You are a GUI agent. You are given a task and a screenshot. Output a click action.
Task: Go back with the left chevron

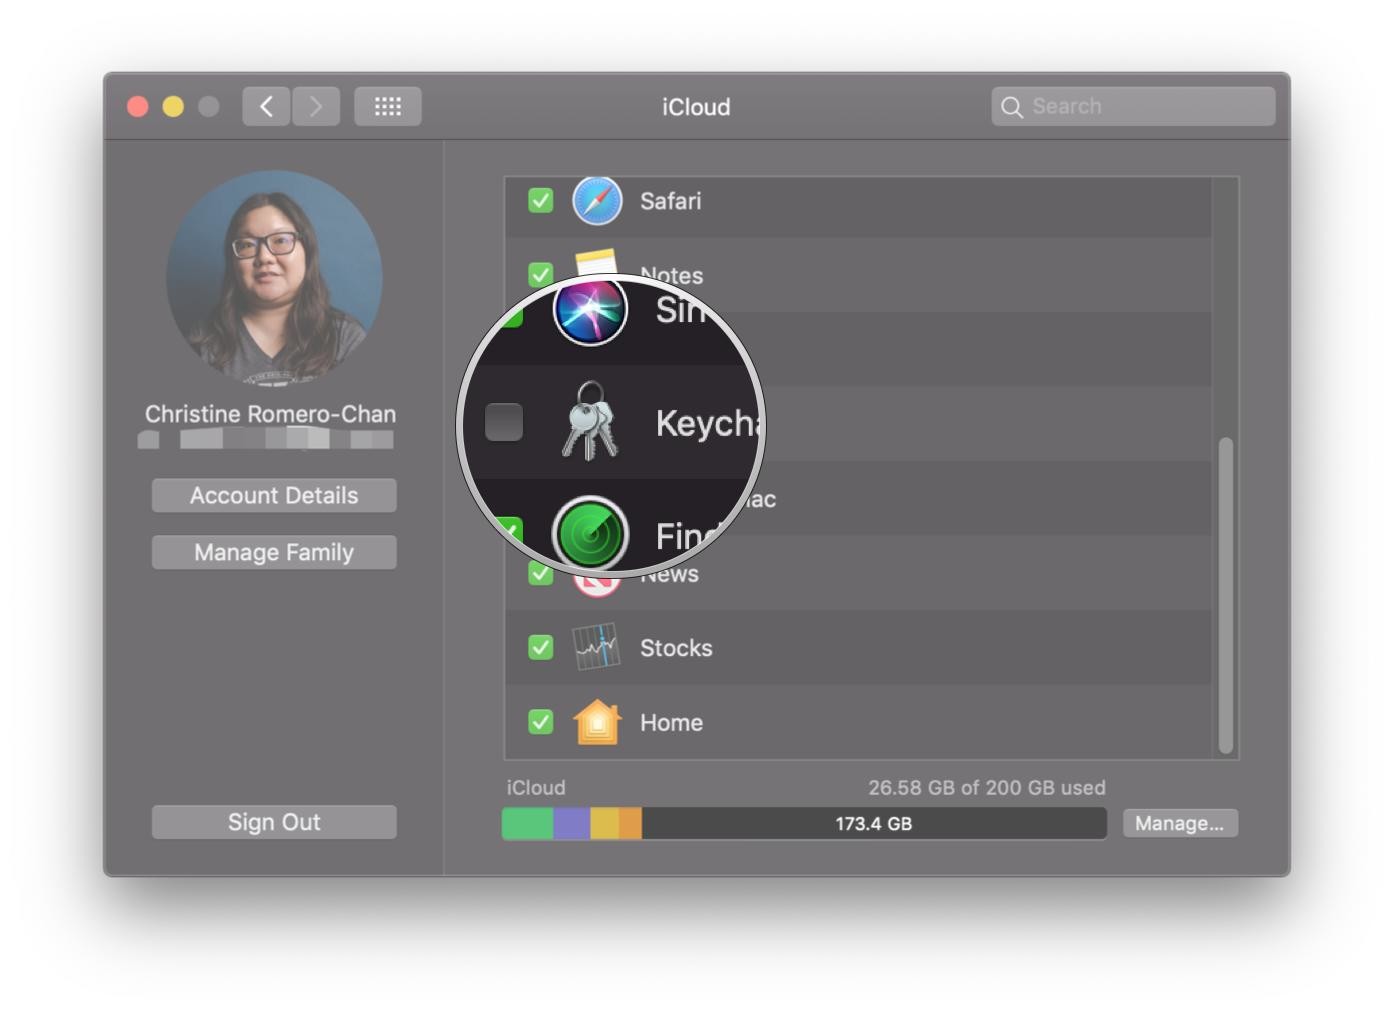(x=266, y=106)
